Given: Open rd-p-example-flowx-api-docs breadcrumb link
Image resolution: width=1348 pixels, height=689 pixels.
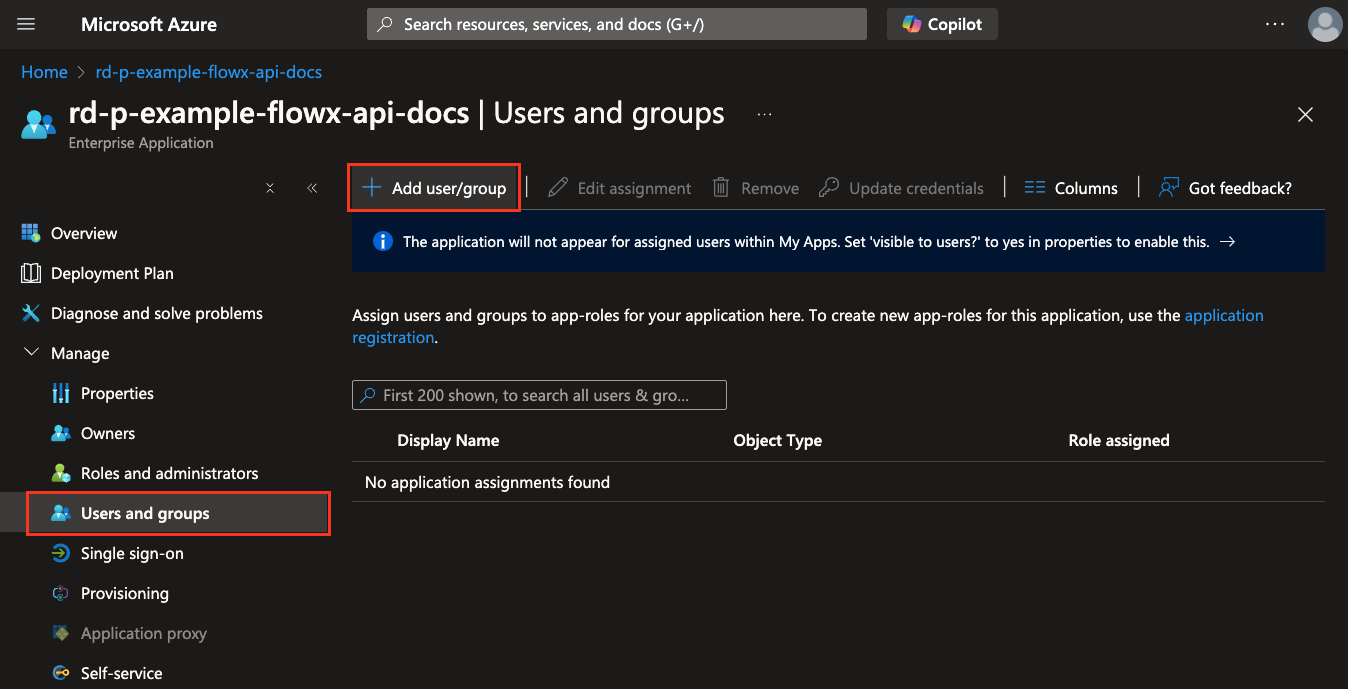Looking at the screenshot, I should (x=208, y=72).
